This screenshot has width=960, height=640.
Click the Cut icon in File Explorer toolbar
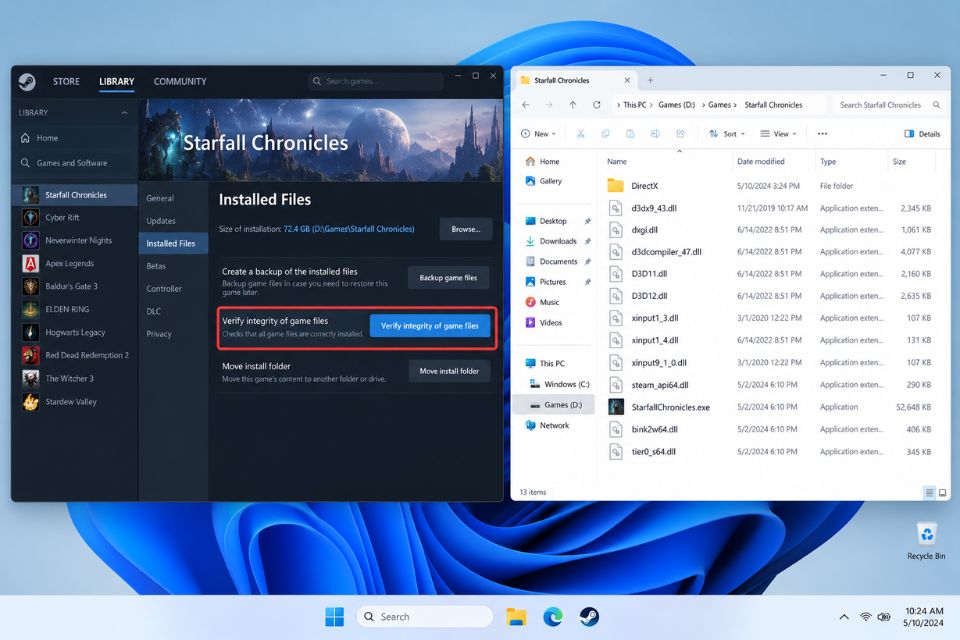pyautogui.click(x=580, y=134)
